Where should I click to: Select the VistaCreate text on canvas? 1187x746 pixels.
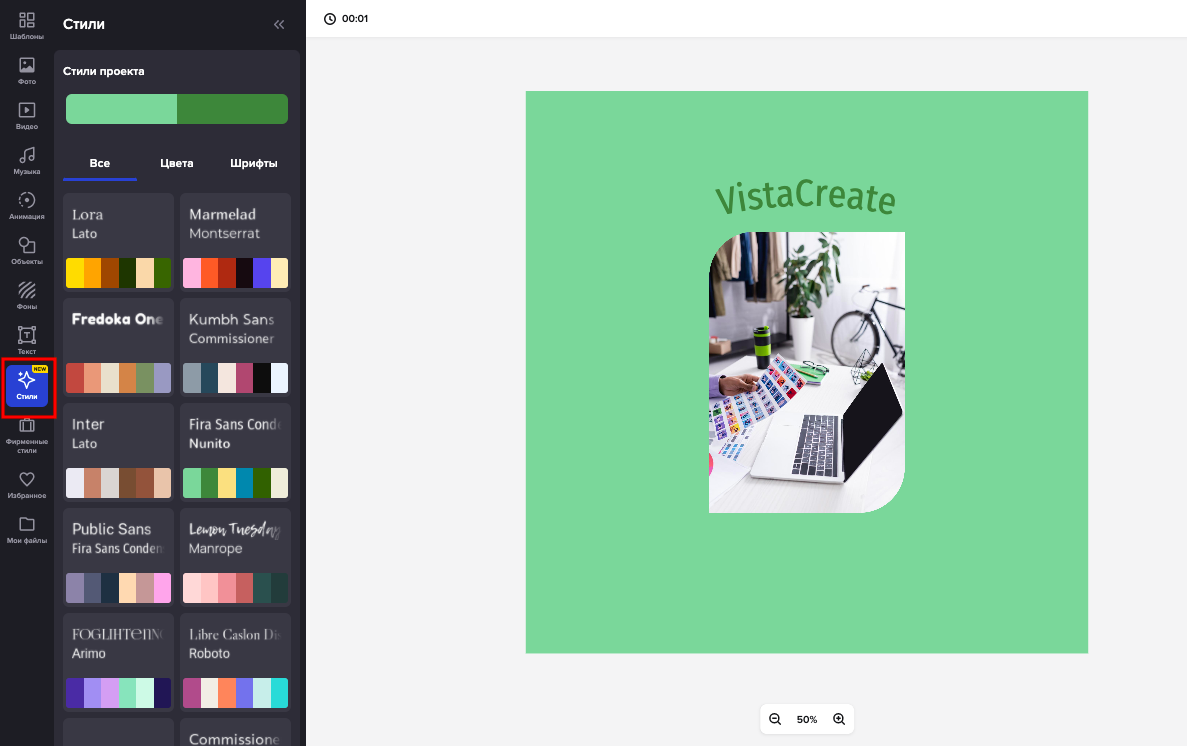click(805, 197)
